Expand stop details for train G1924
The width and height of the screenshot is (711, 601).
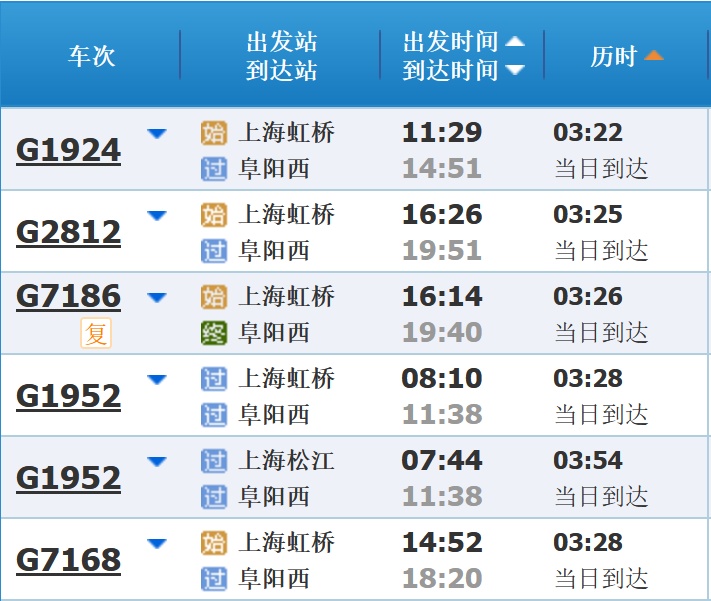click(x=157, y=133)
